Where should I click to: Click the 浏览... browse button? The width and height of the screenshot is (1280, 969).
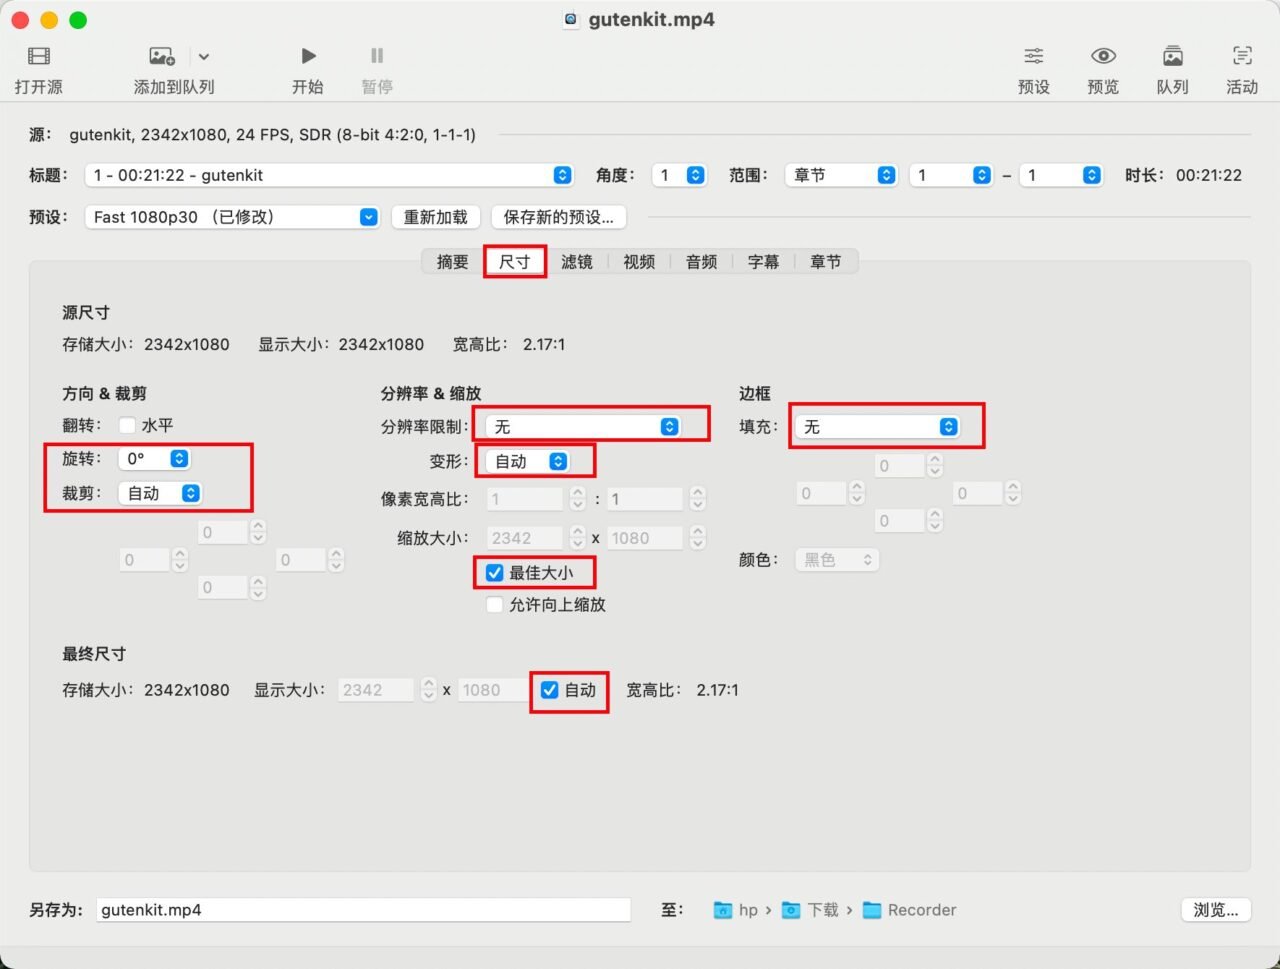[x=1215, y=910]
